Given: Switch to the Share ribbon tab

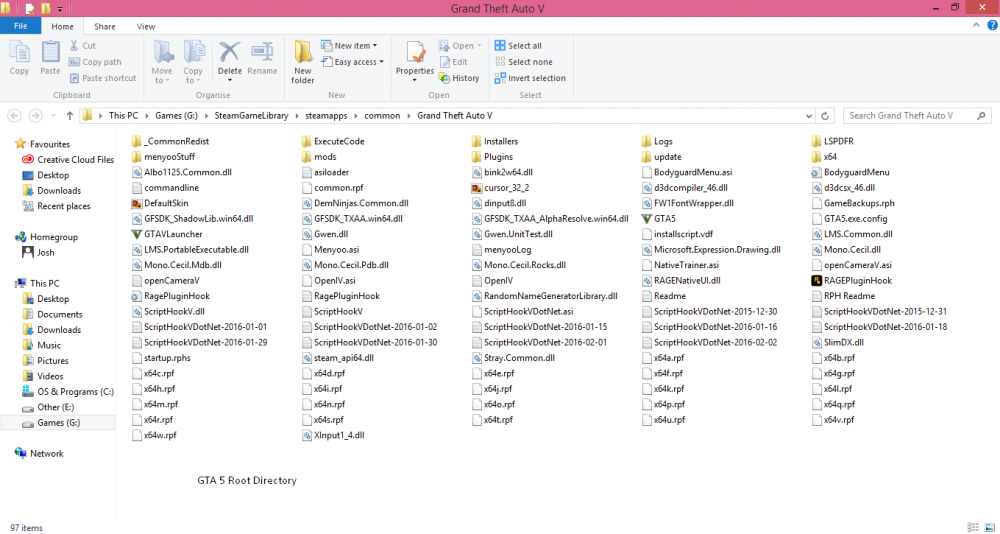Looking at the screenshot, I should pos(105,27).
